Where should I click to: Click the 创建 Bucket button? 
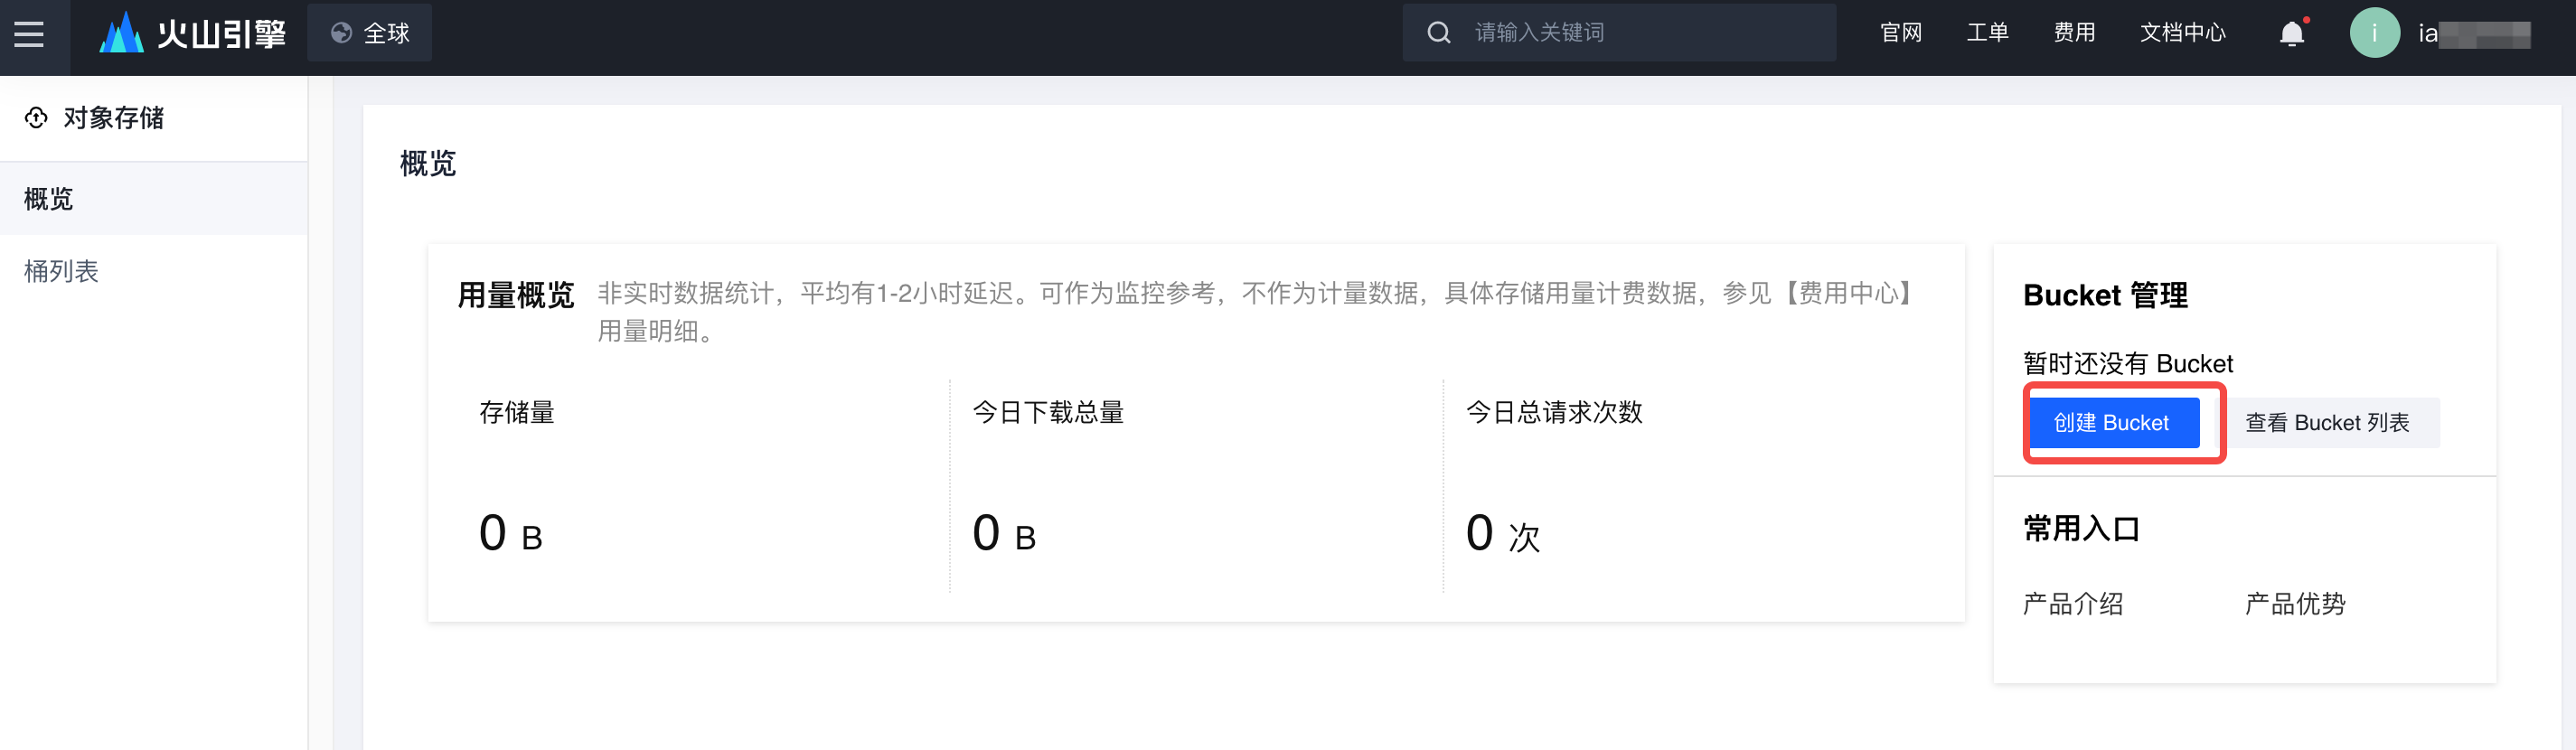2113,423
